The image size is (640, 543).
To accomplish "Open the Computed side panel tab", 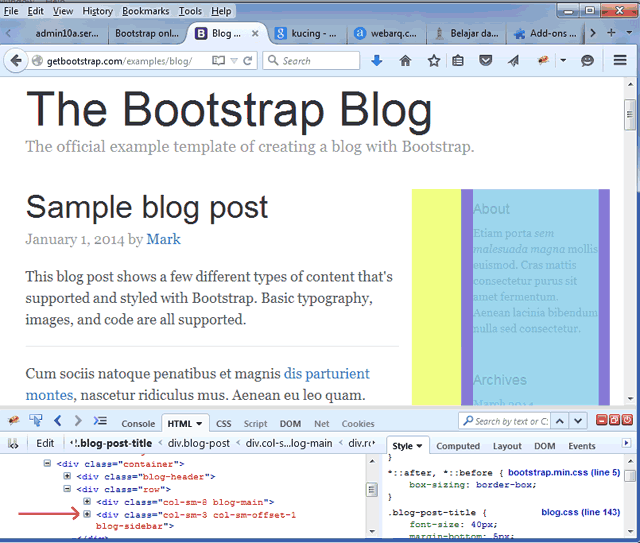I will [x=458, y=446].
